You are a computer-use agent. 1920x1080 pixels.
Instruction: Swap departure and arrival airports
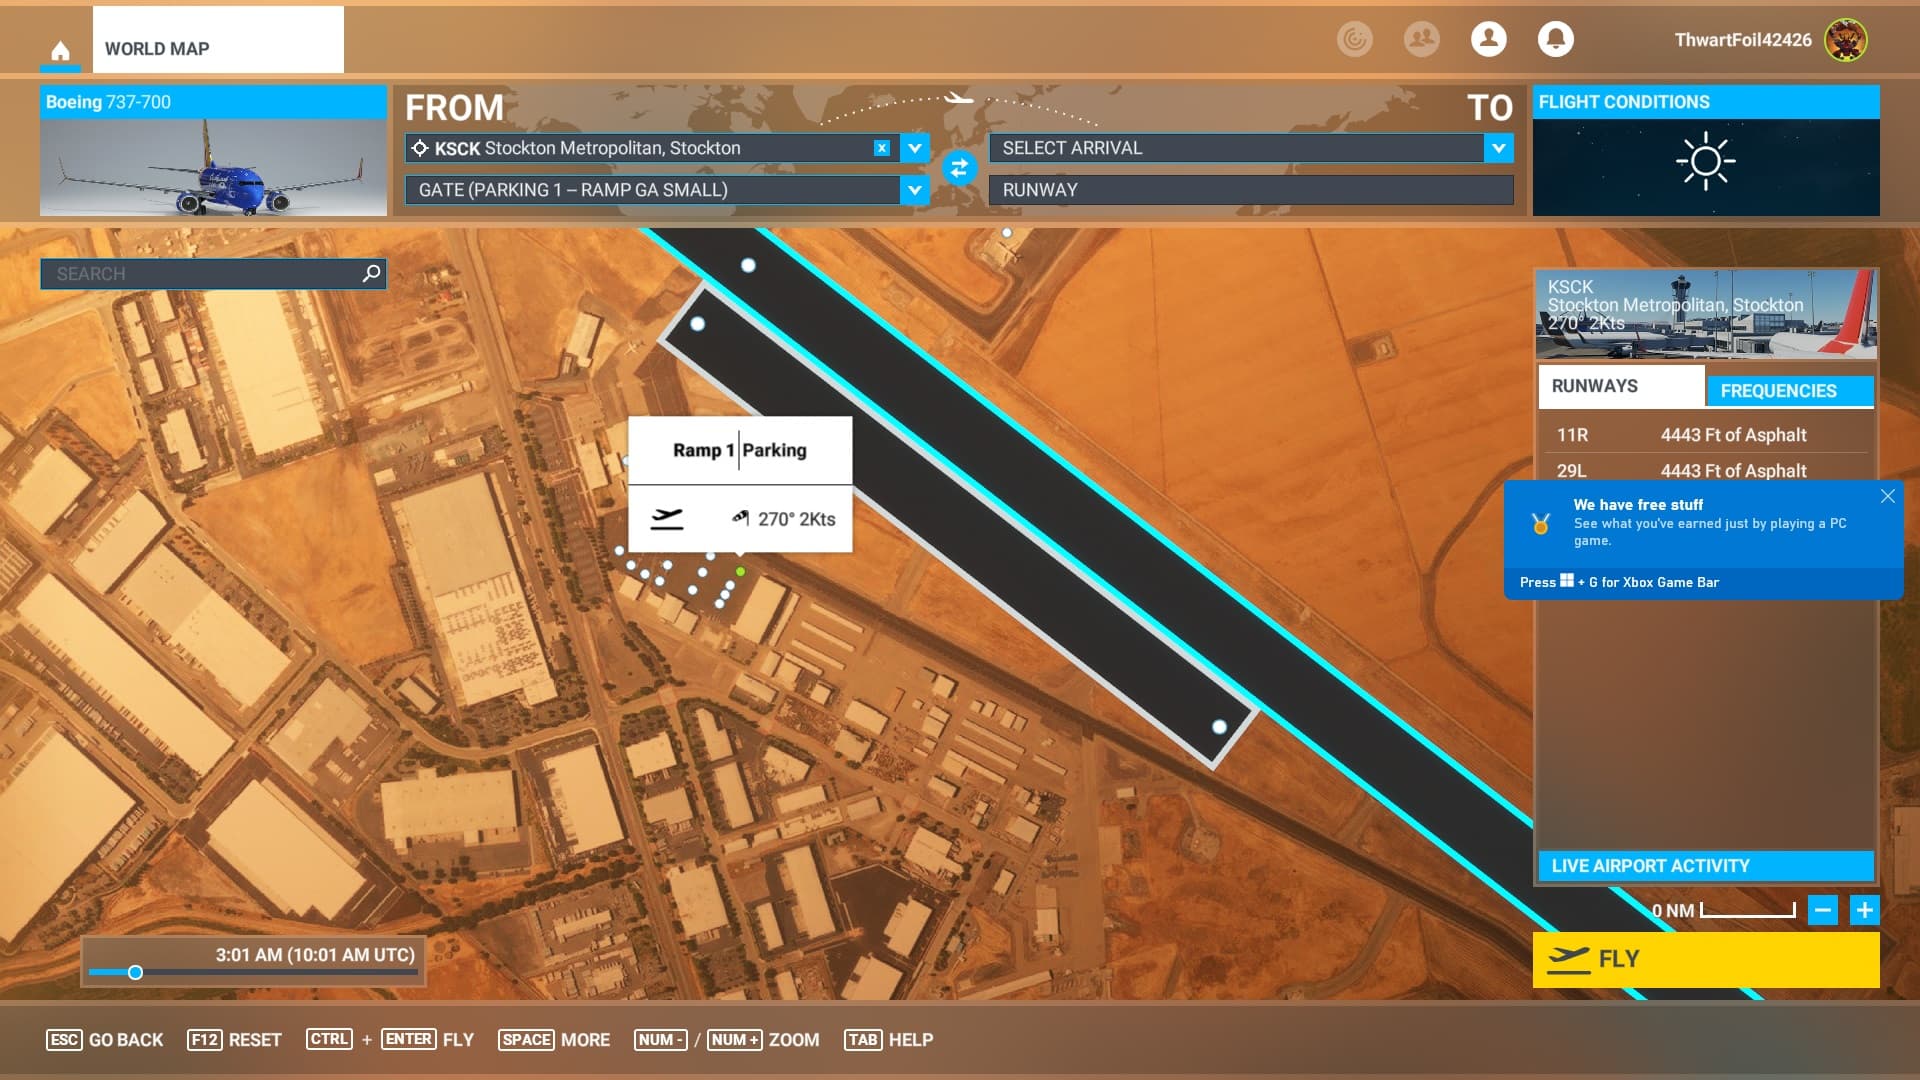click(959, 168)
